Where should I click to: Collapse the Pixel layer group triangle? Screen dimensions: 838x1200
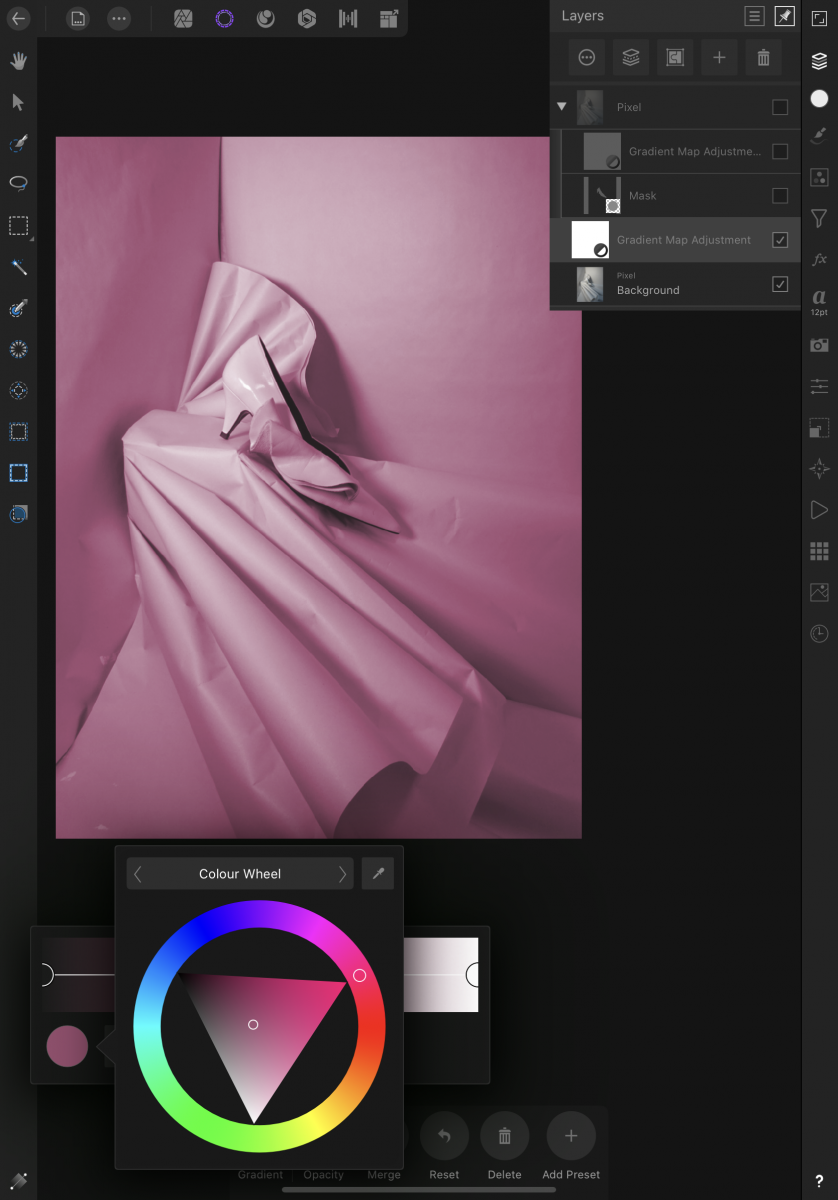point(562,107)
